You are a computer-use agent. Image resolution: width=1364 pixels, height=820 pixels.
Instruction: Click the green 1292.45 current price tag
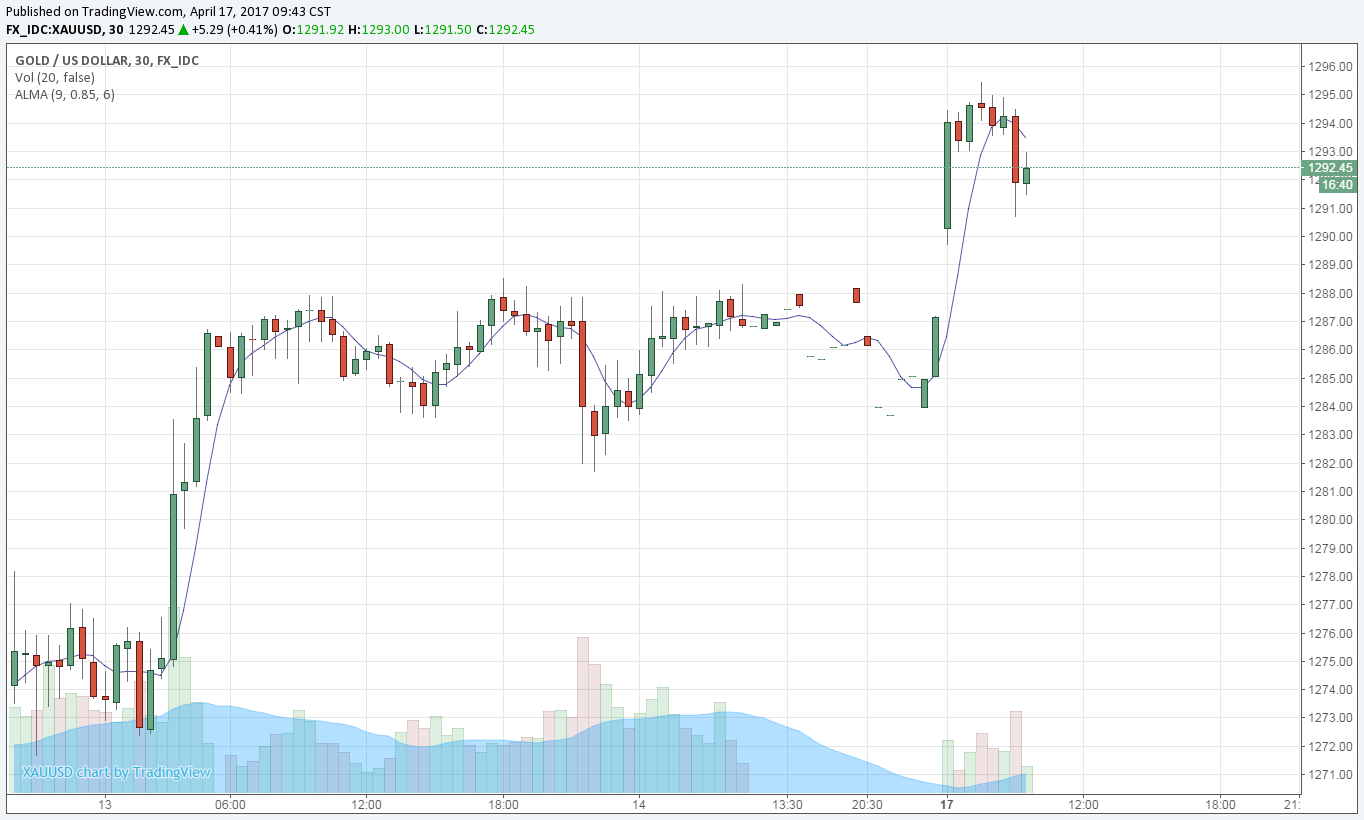point(1331,168)
